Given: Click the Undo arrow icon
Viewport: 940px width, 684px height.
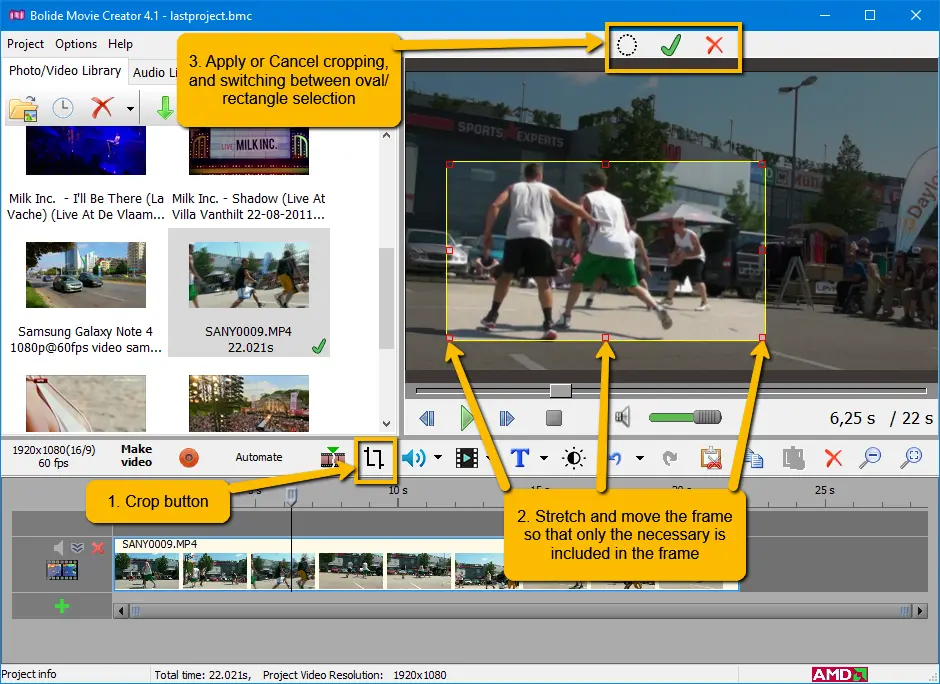Looking at the screenshot, I should (616, 458).
